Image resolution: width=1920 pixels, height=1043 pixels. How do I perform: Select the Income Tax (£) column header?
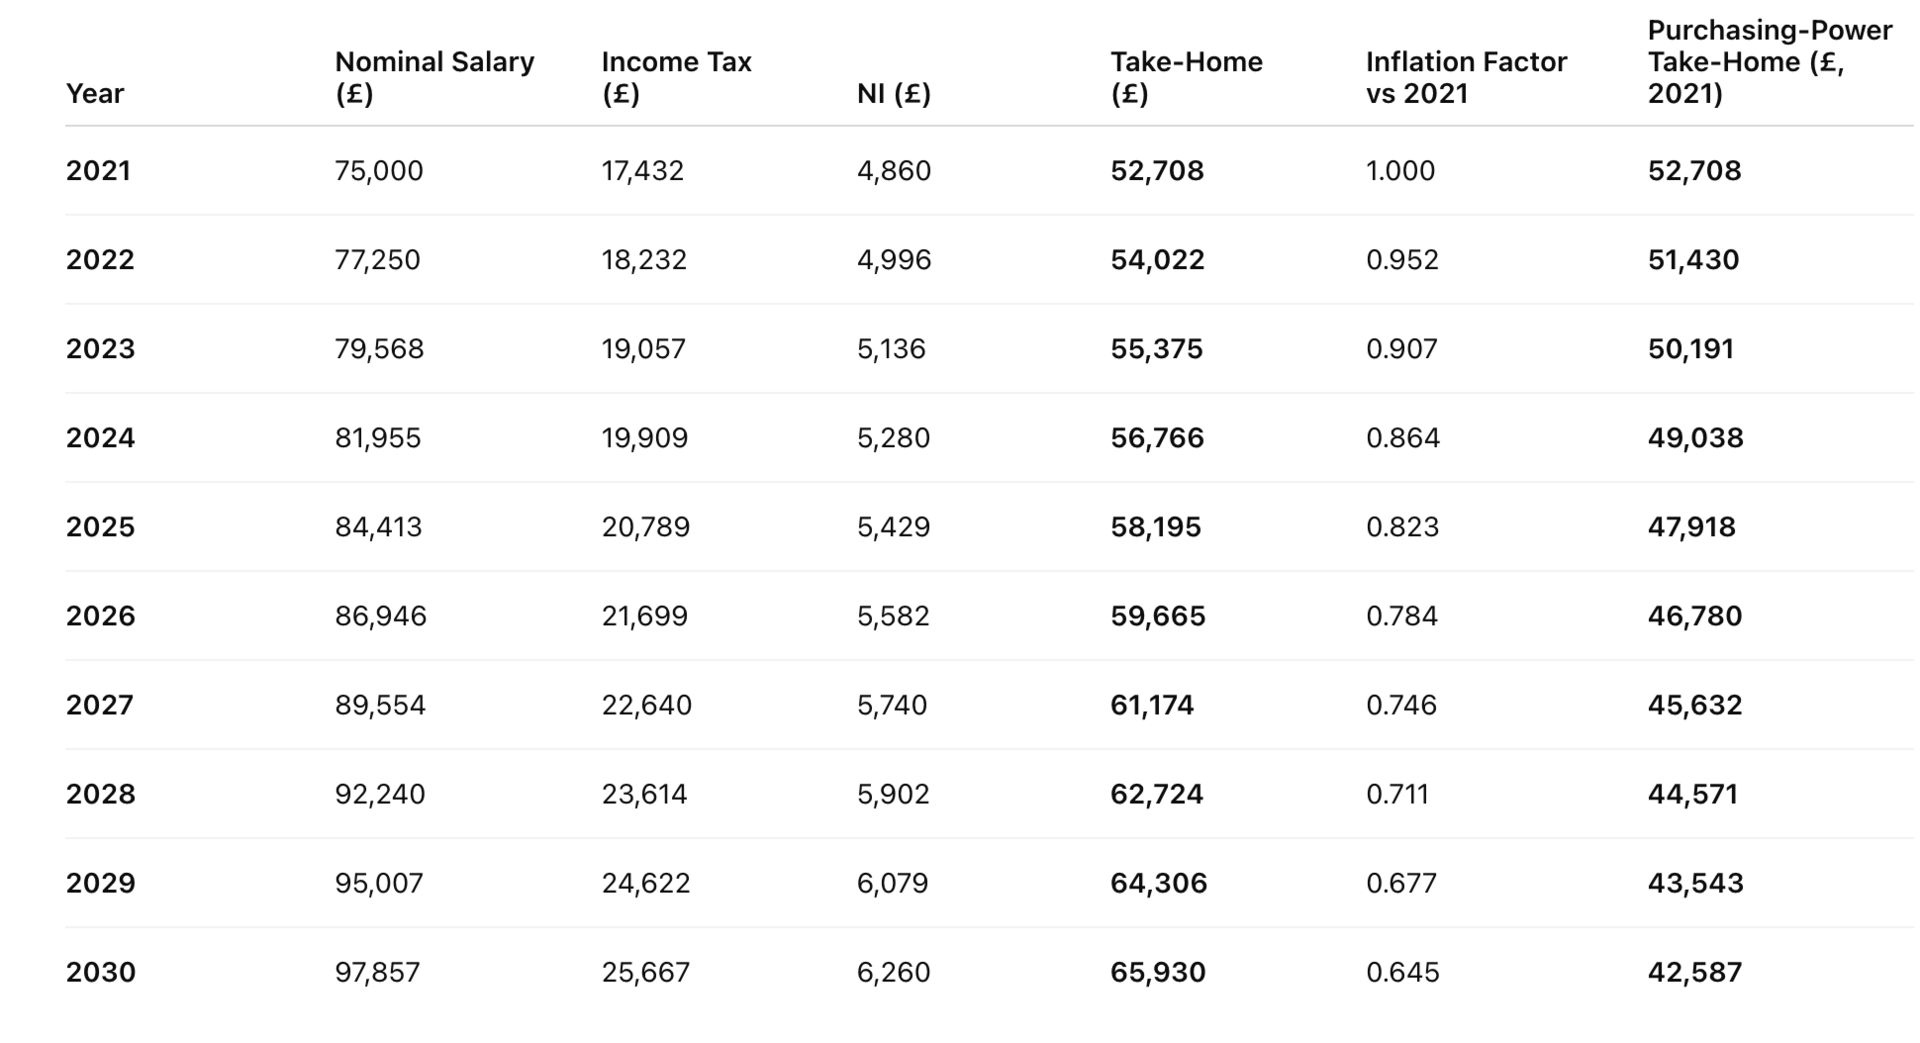pyautogui.click(x=676, y=77)
